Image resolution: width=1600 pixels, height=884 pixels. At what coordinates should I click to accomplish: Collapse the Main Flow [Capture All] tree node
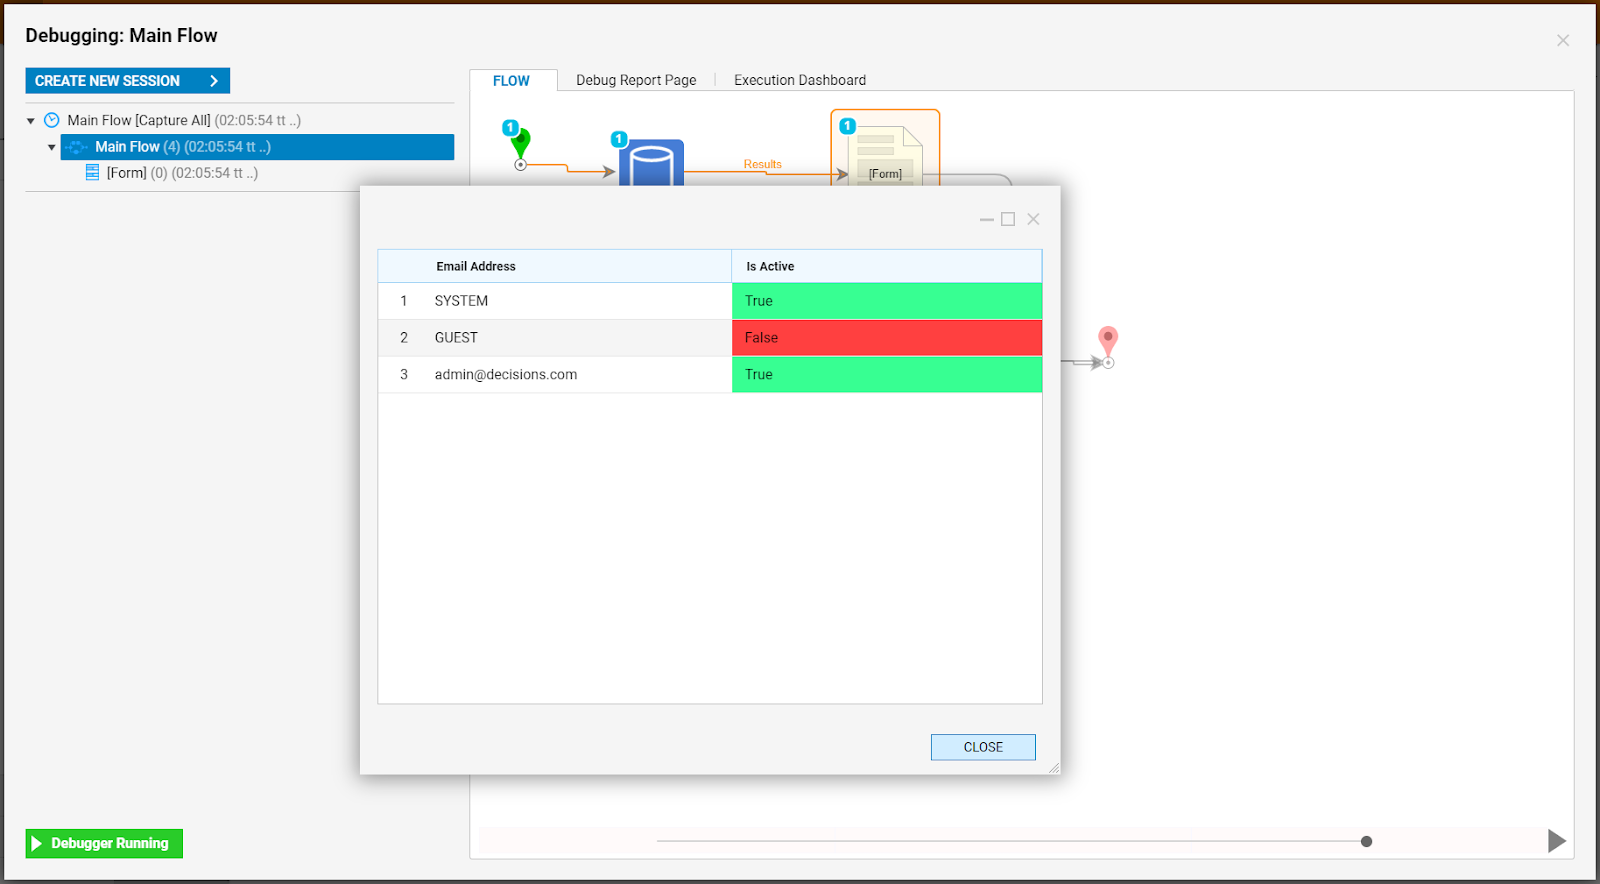pos(31,121)
